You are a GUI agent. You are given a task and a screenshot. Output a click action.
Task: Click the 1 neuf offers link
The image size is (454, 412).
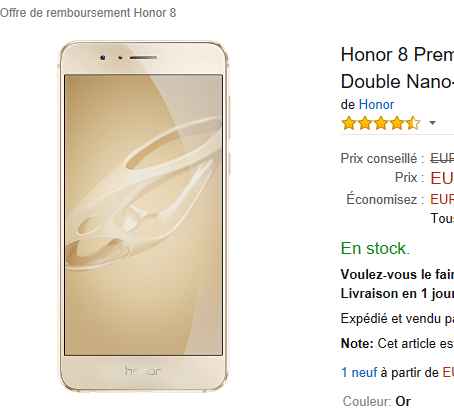pos(359,372)
